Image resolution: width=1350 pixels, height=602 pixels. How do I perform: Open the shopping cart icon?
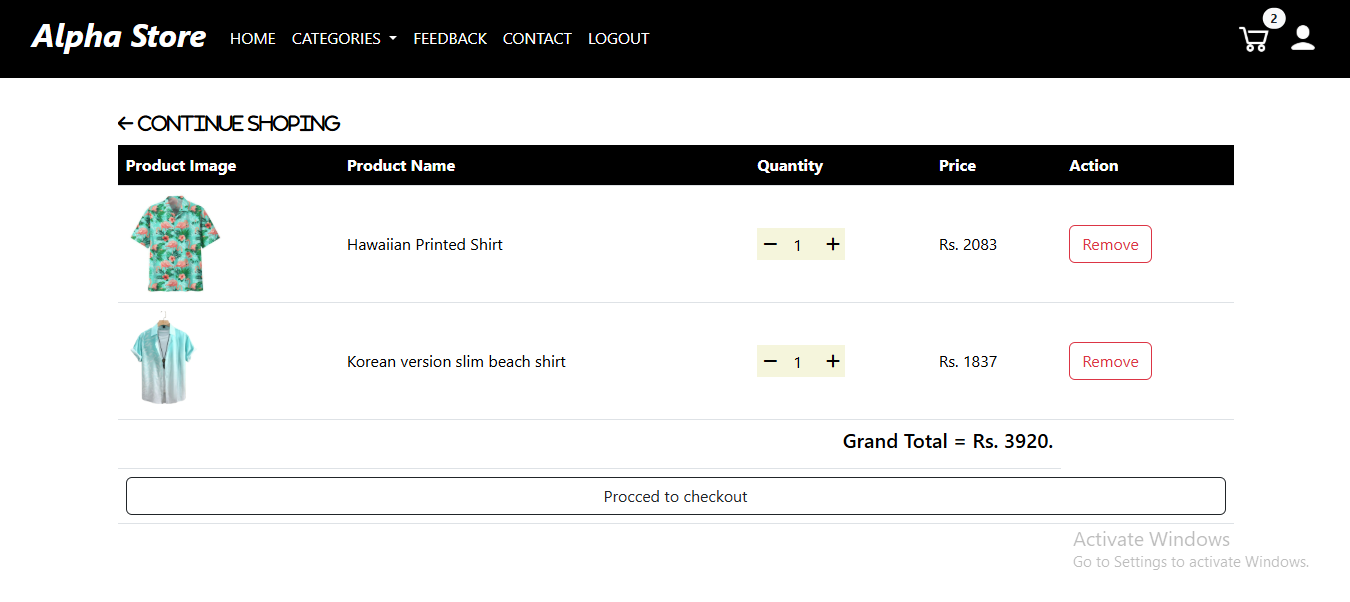tap(1253, 40)
